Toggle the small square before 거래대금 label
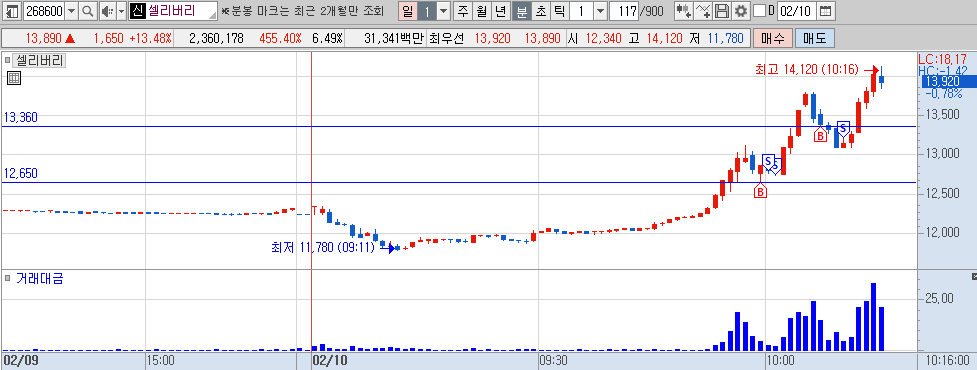Image resolution: width=977 pixels, height=370 pixels. tap(7, 277)
